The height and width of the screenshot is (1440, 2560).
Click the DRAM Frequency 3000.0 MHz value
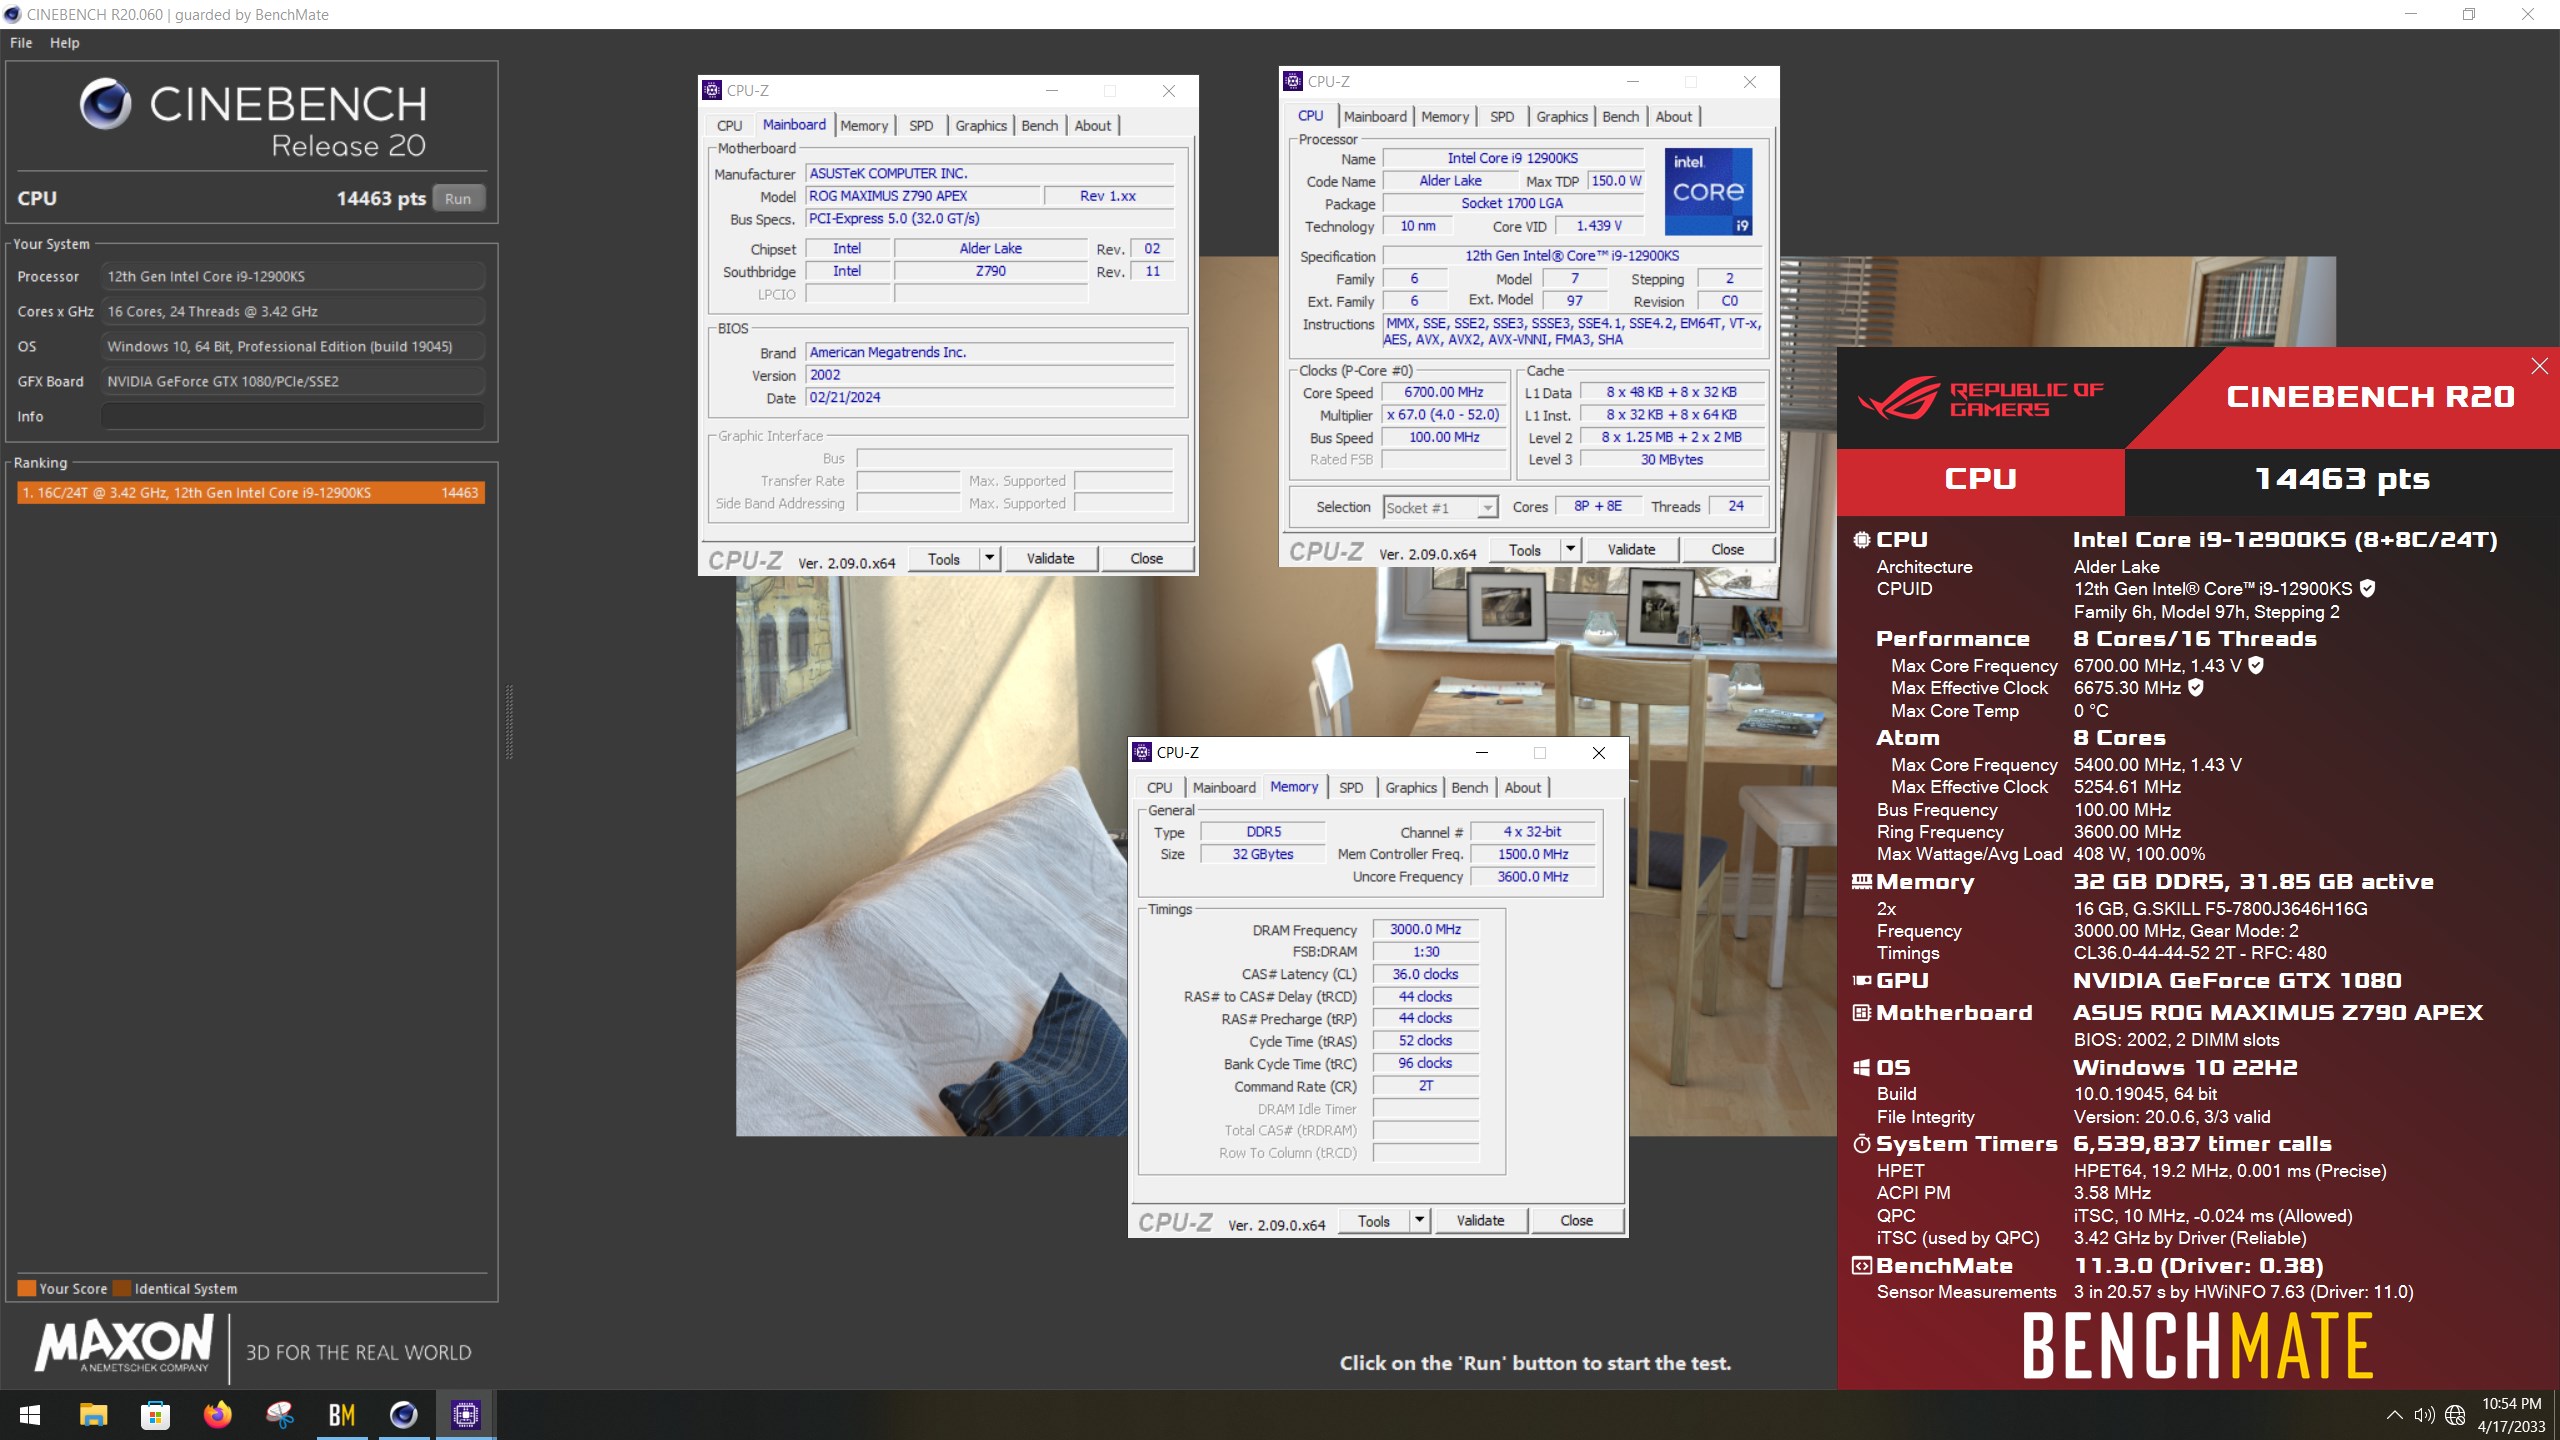(x=1425, y=930)
